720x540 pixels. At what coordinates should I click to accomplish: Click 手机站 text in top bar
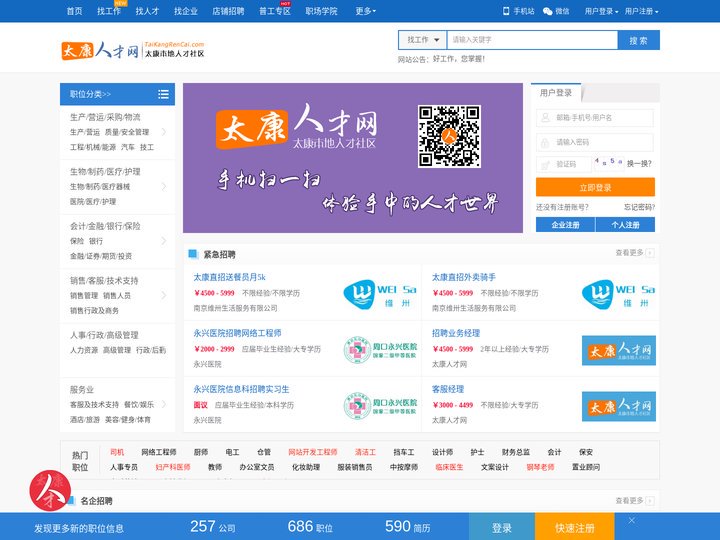click(524, 11)
